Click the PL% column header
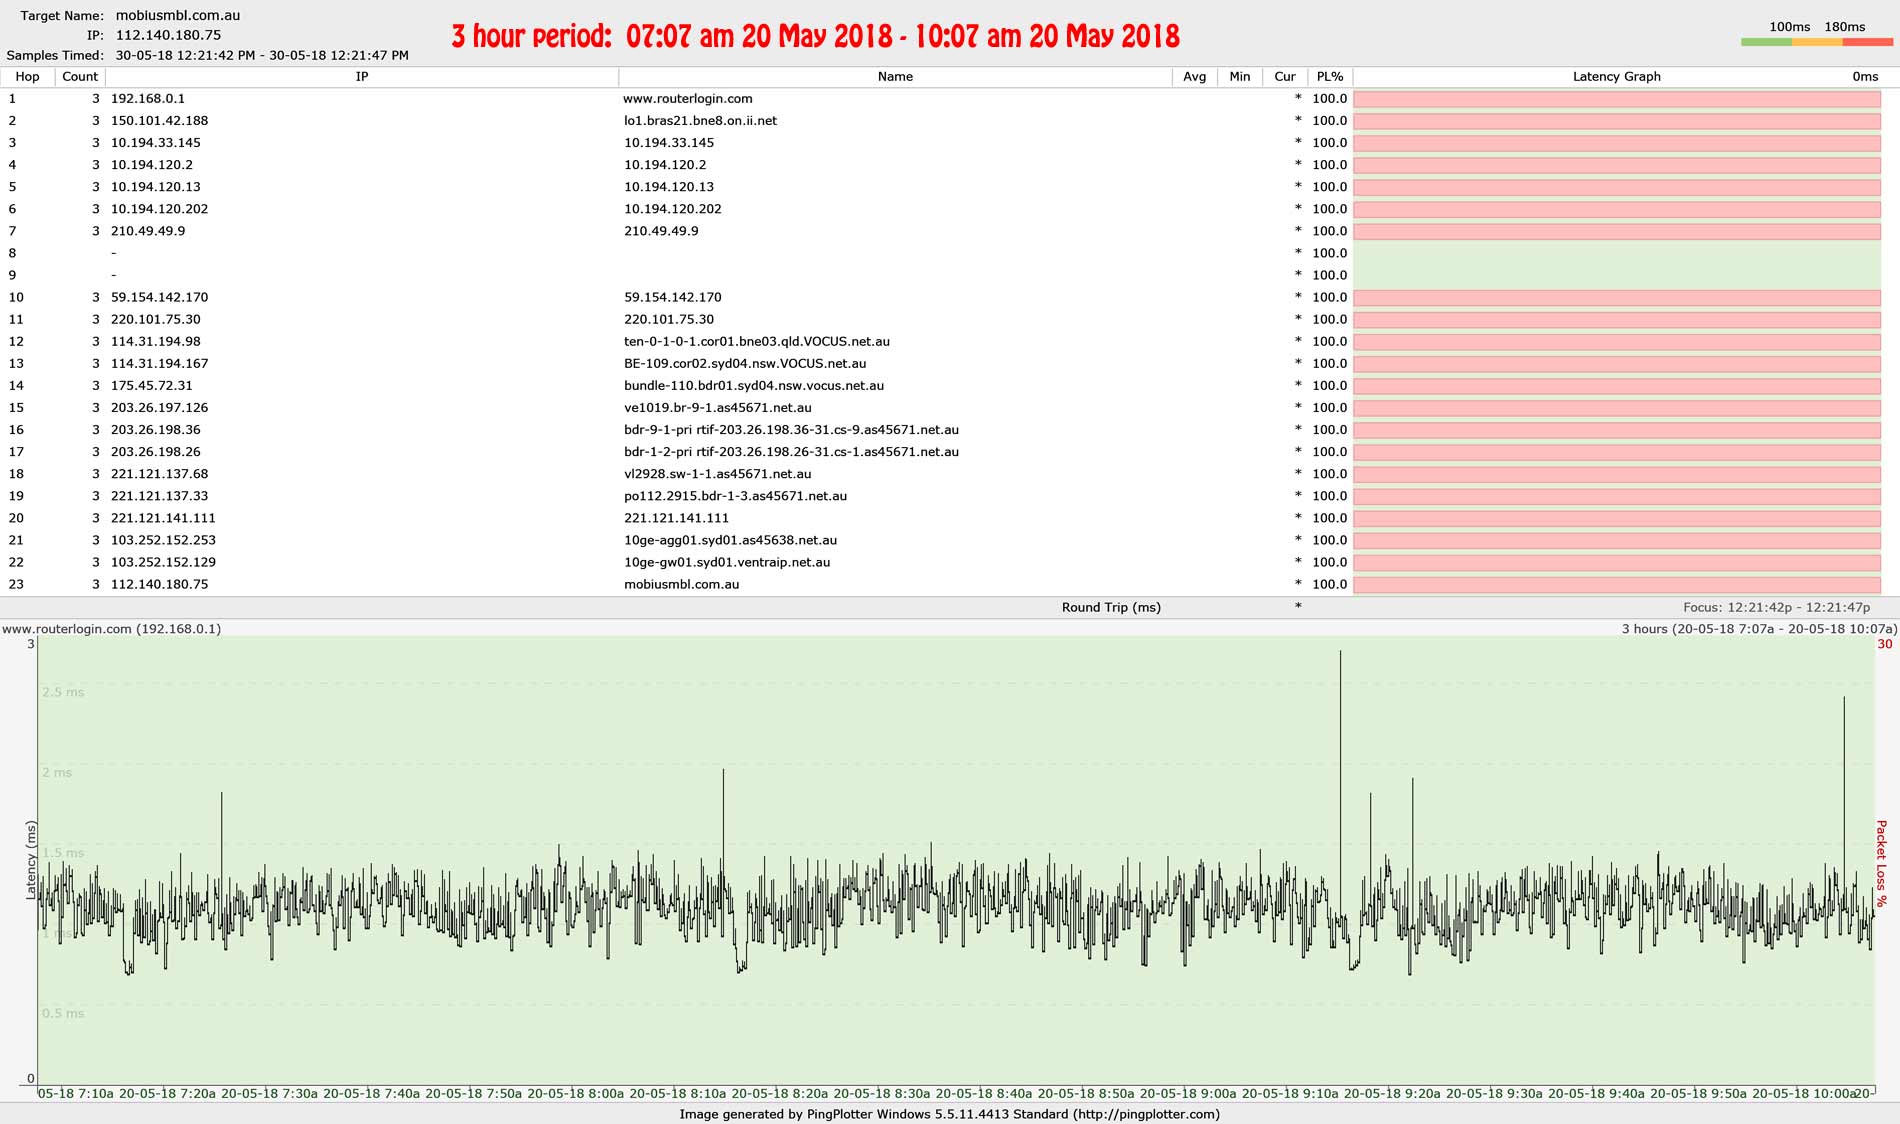The image size is (1900, 1124). [1330, 77]
